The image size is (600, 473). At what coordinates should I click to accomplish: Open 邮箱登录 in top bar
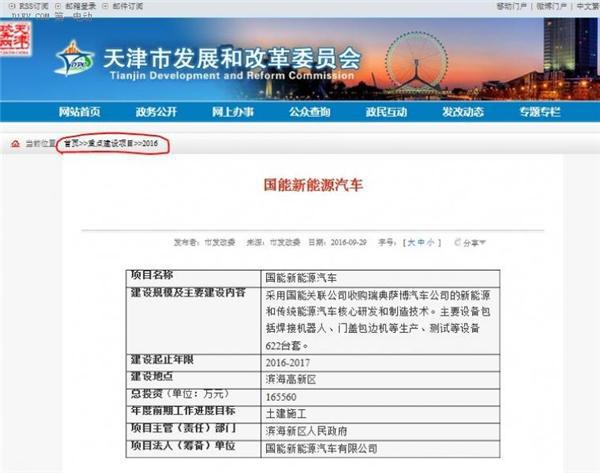click(79, 6)
